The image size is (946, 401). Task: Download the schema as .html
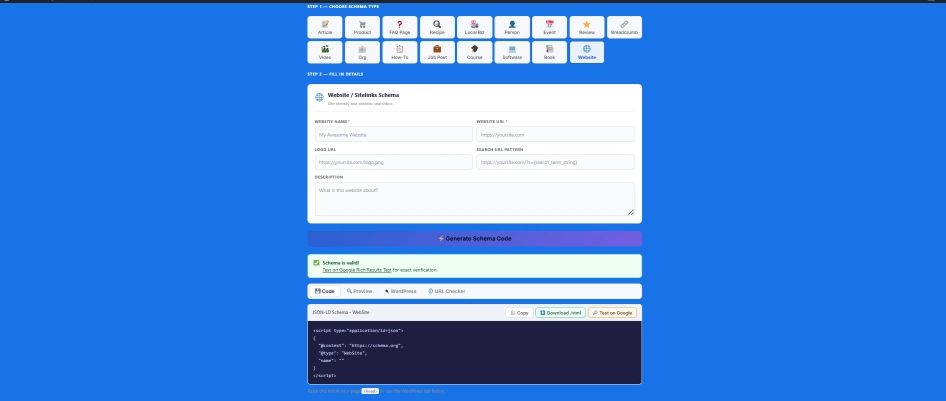[x=560, y=313]
